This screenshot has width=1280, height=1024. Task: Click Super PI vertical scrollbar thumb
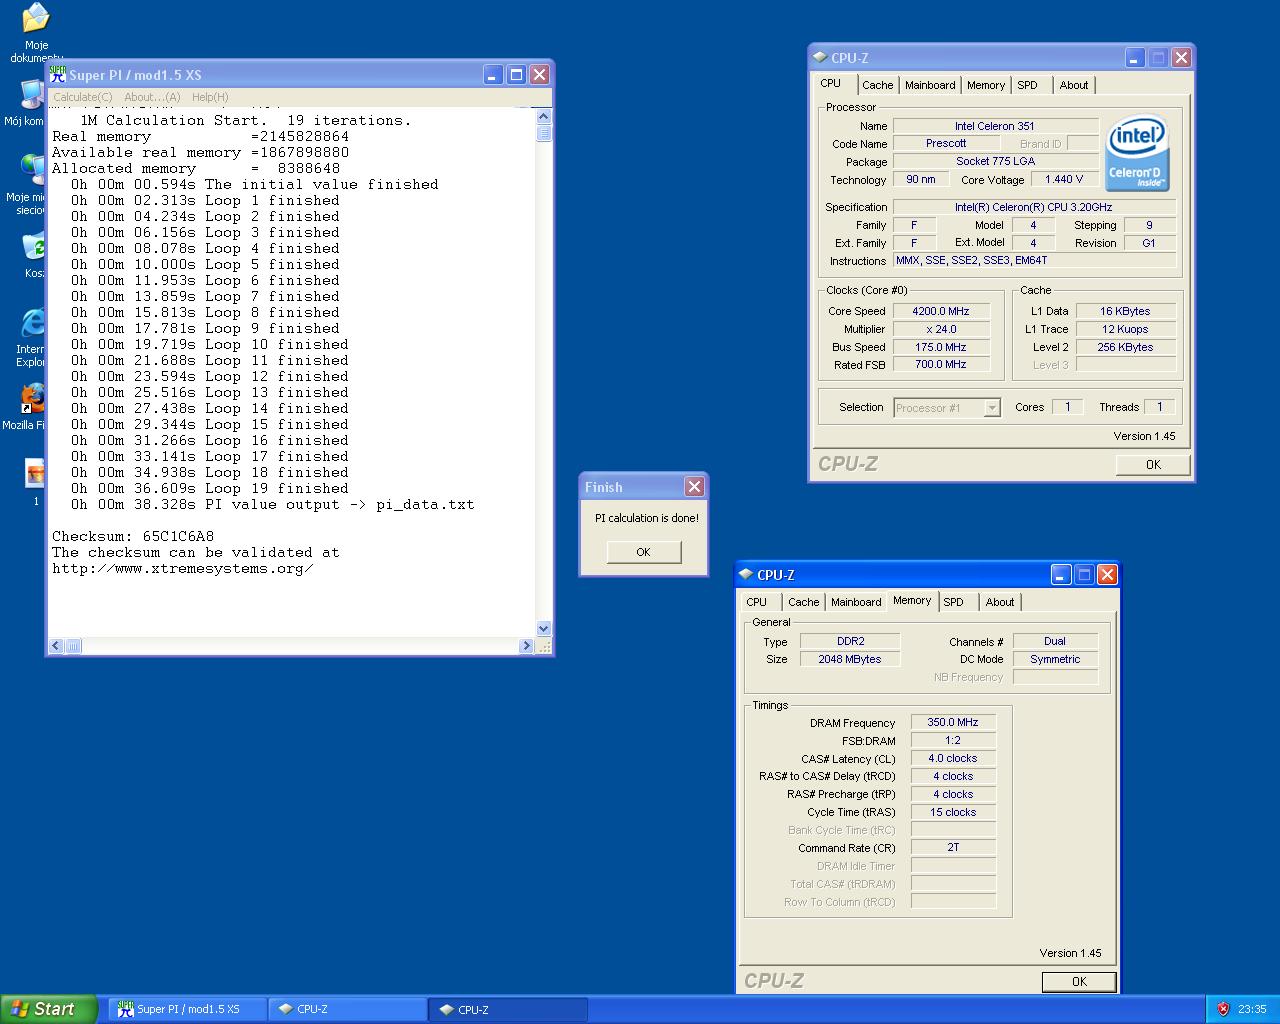(544, 134)
